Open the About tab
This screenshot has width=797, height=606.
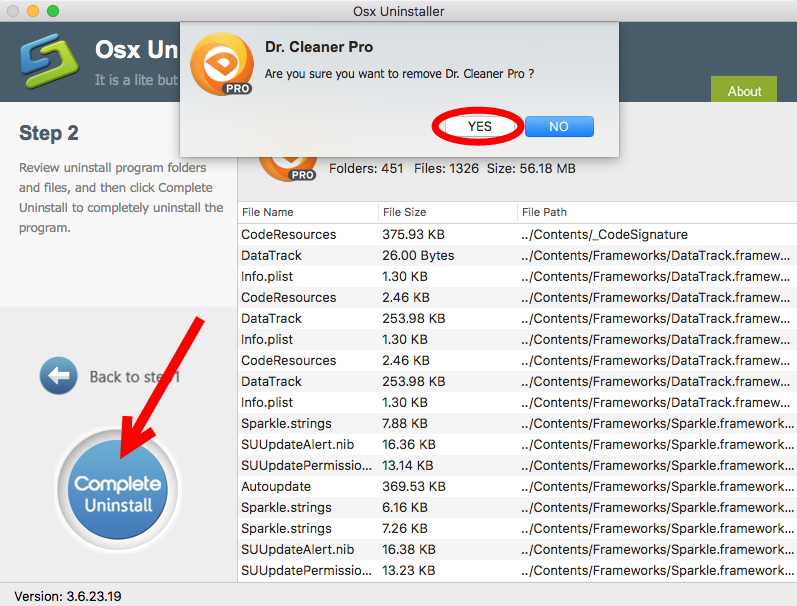click(744, 90)
